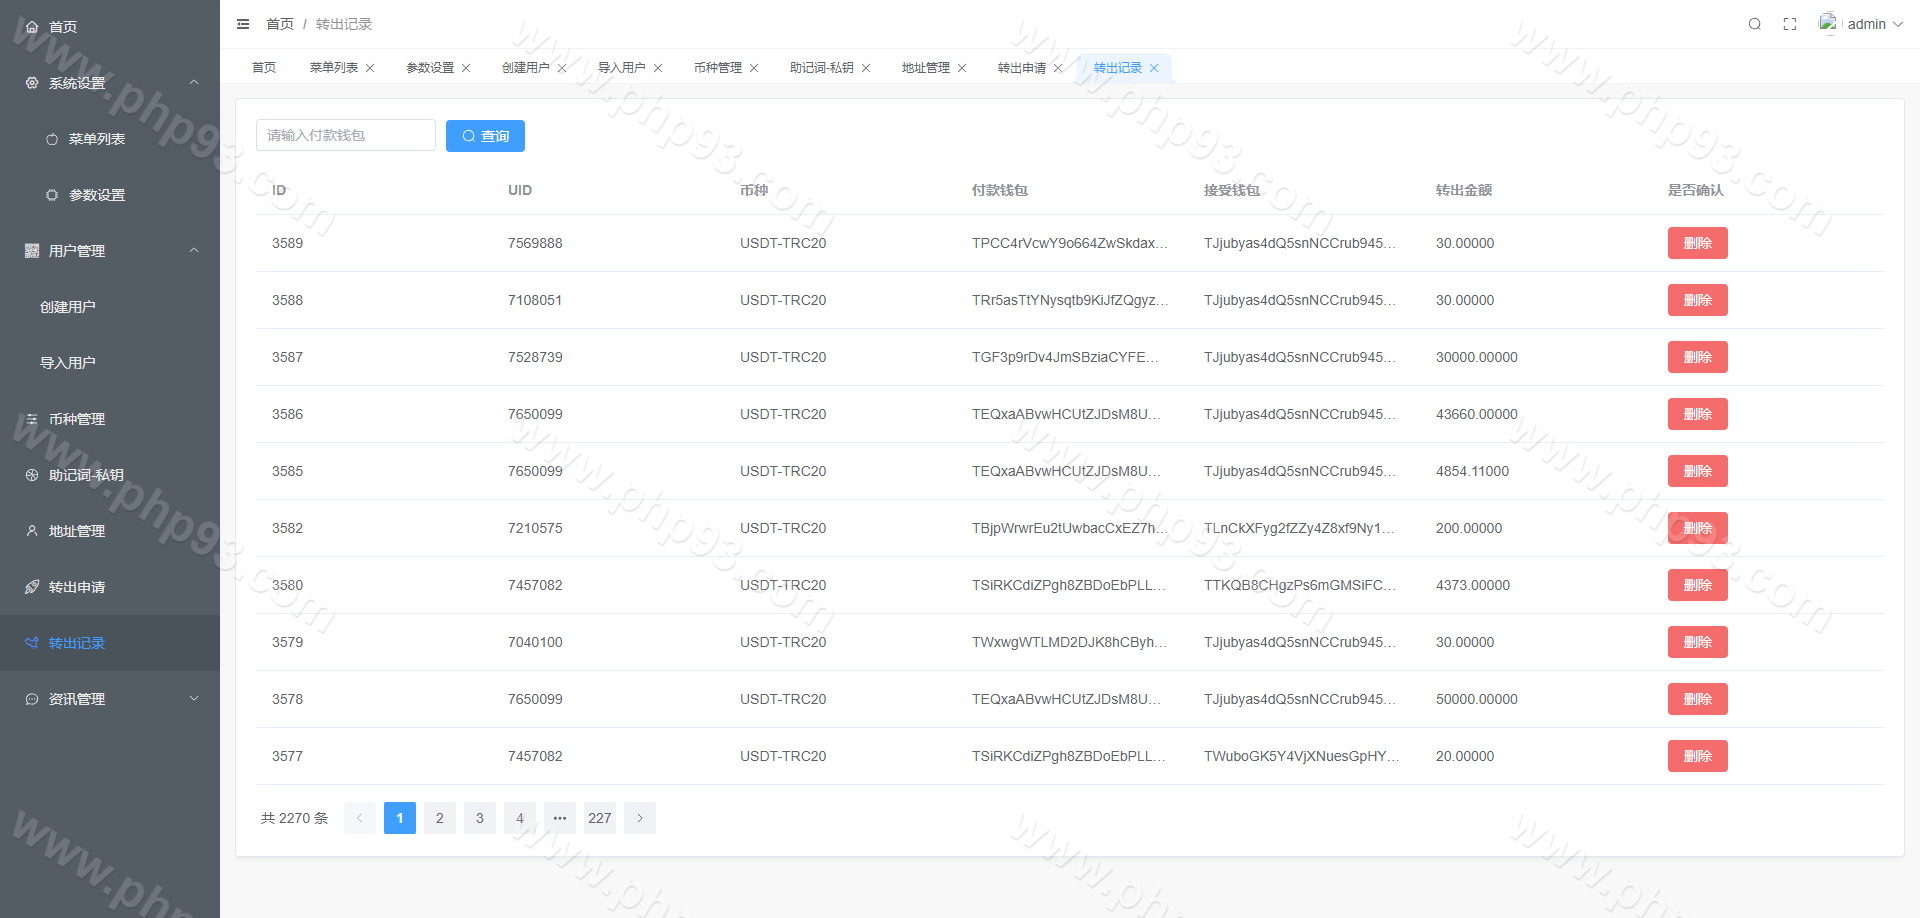The height and width of the screenshot is (918, 1920).
Task: Focus the 请输入付款钱包 input field
Action: tap(345, 135)
